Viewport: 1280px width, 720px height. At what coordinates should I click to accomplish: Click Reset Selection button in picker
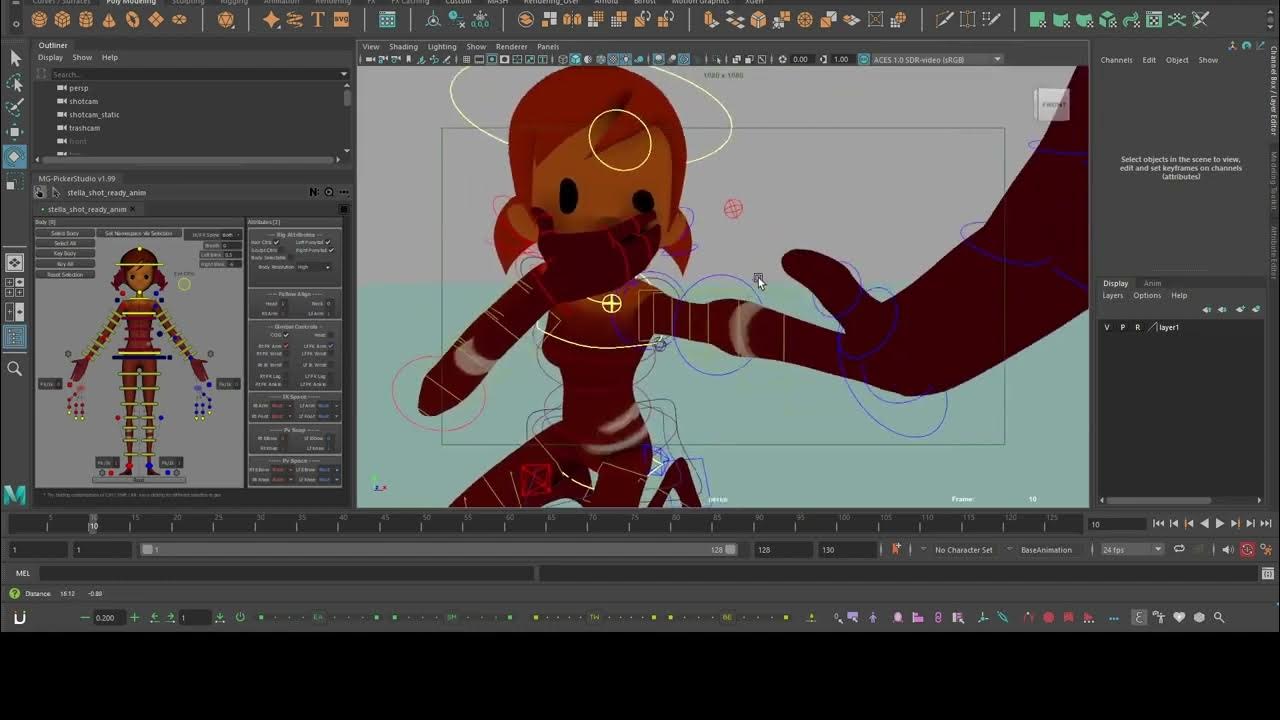click(x=65, y=274)
